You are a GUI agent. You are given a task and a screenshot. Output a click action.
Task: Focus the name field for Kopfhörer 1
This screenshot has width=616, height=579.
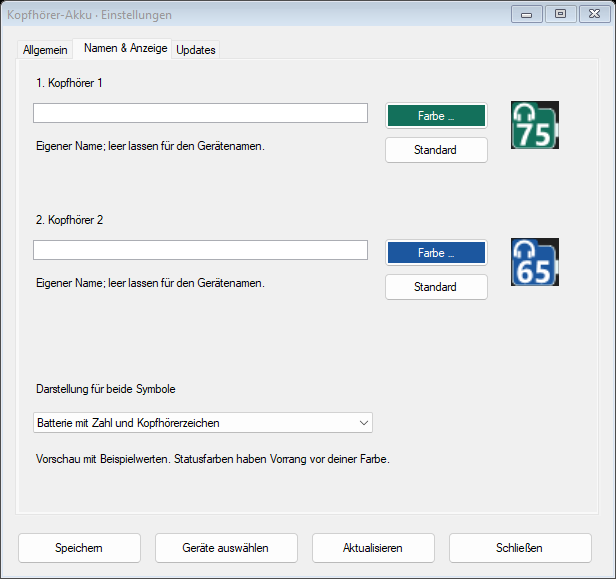click(200, 113)
